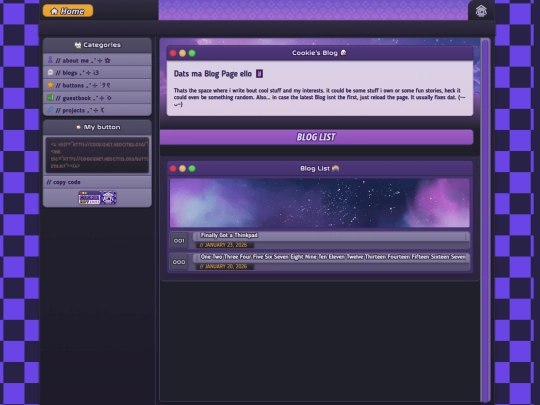
Task: Click the January 20, 2026 date label
Action: coord(224,266)
